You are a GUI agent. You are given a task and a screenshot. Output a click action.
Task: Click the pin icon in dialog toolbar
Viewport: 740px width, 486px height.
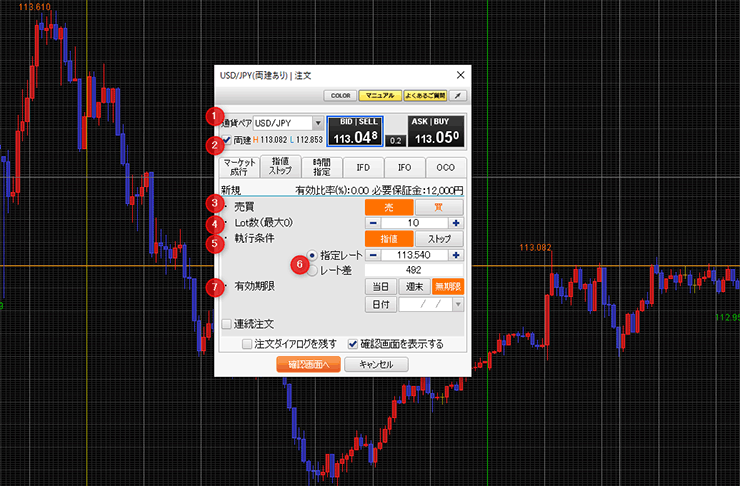click(460, 96)
